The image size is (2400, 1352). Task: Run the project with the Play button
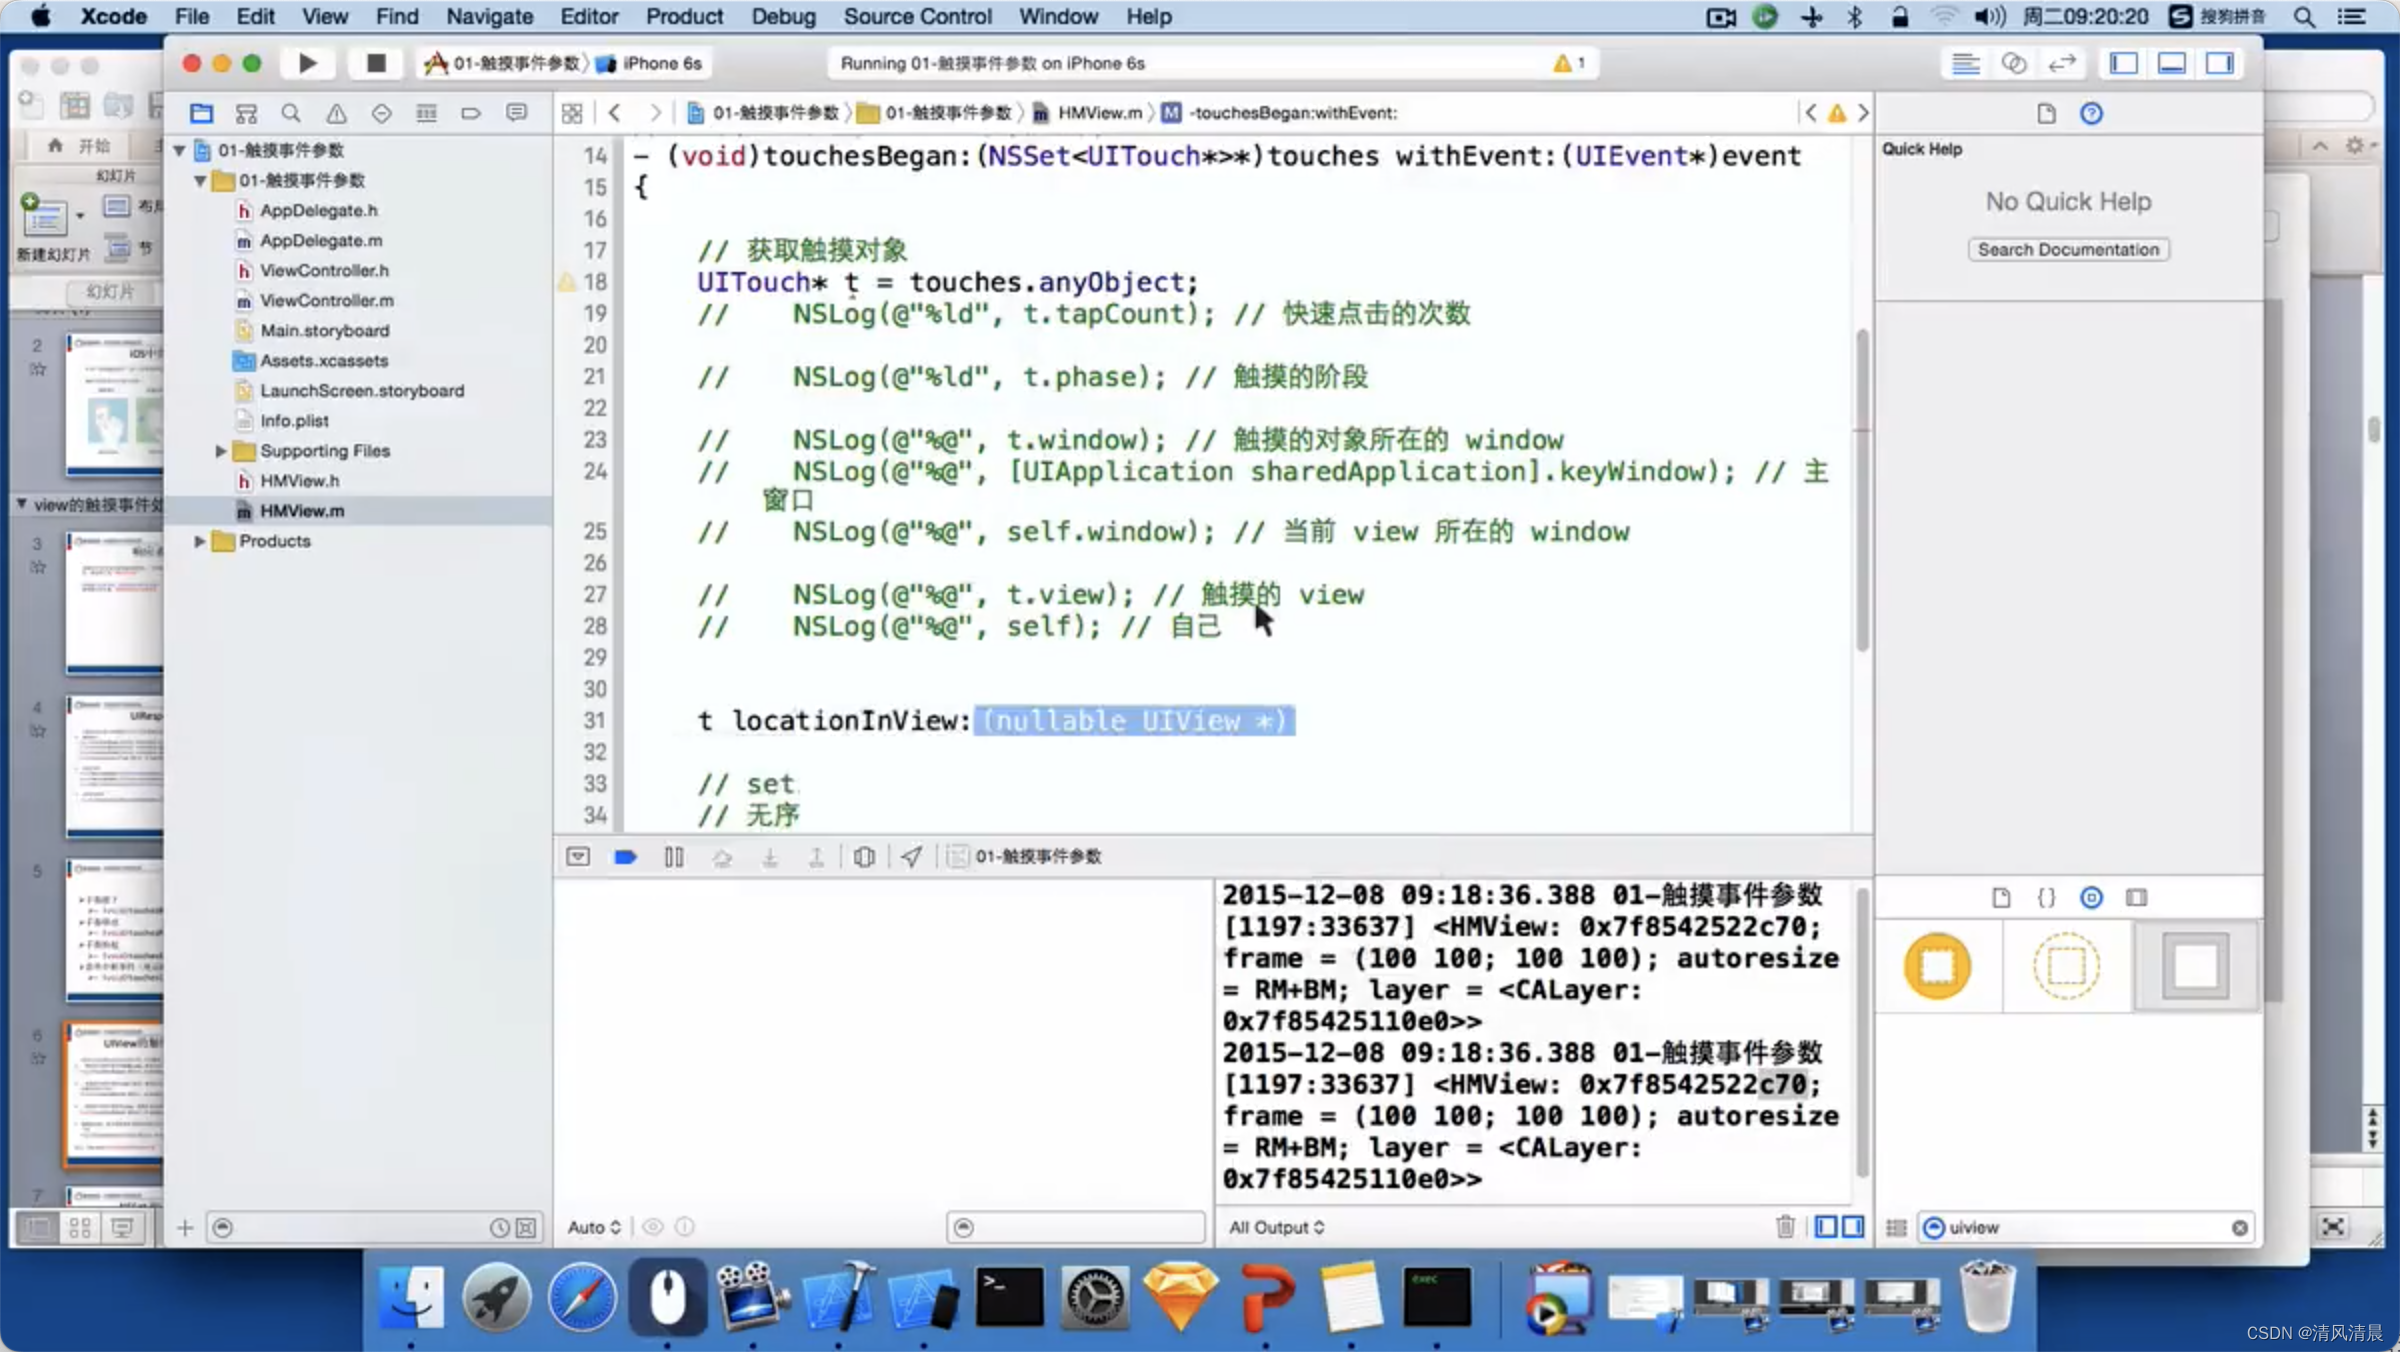click(308, 63)
